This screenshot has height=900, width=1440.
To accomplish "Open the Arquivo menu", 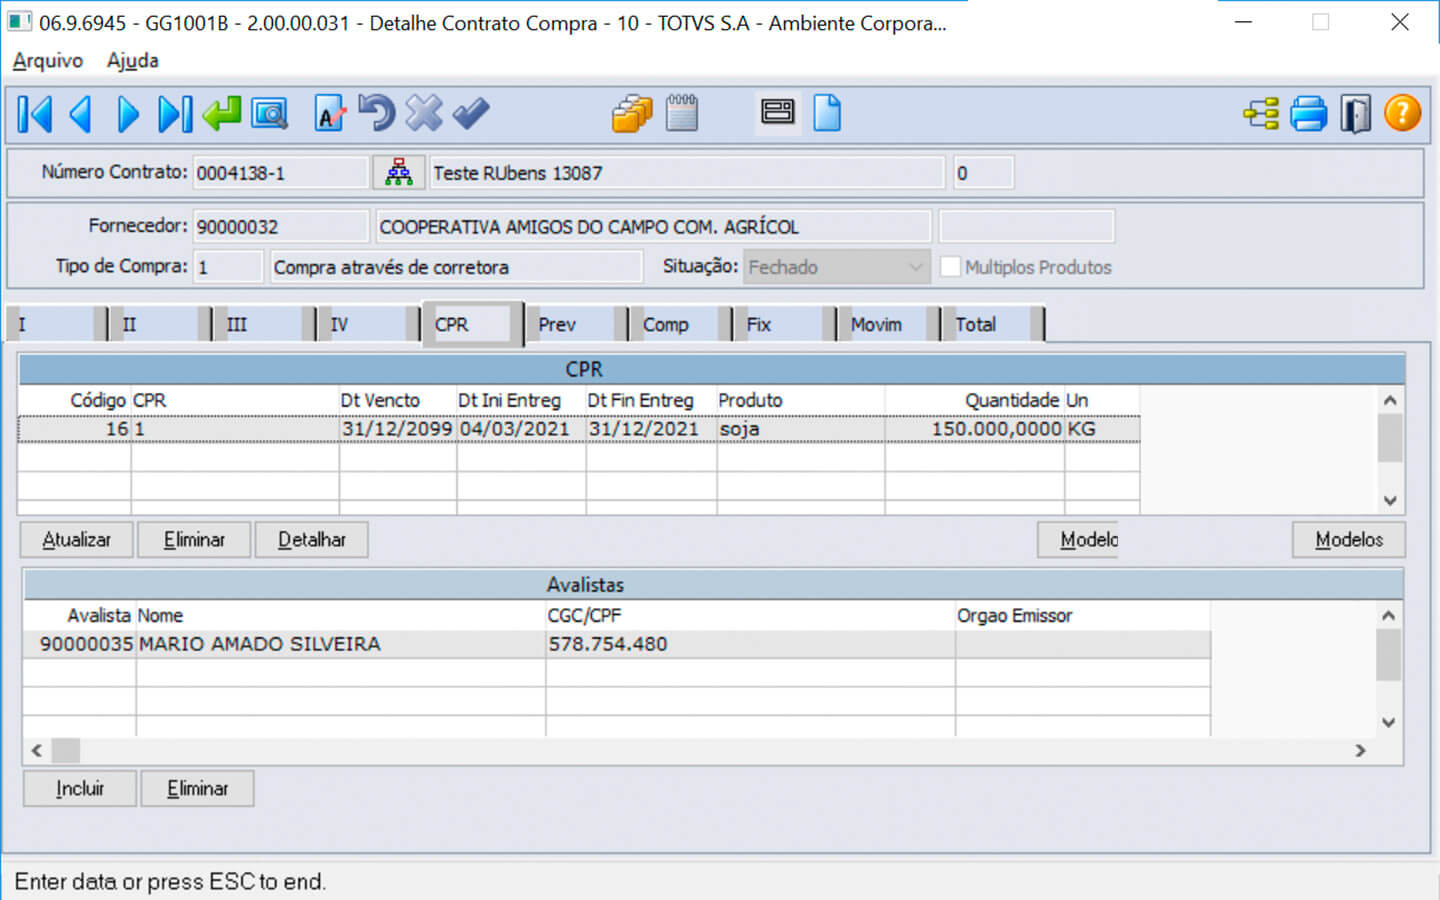I will point(47,61).
